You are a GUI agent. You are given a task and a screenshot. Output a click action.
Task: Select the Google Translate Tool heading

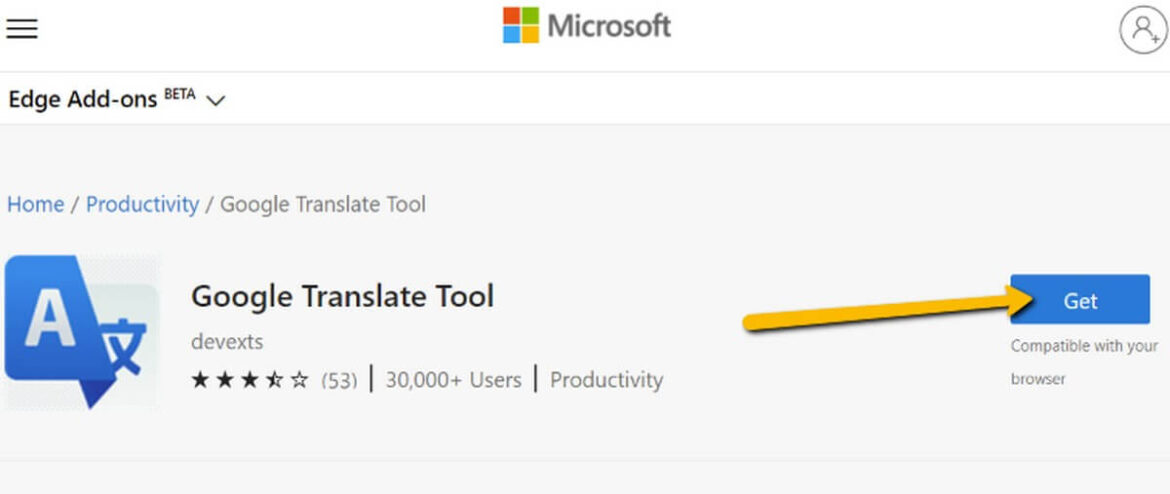pyautogui.click(x=342, y=296)
